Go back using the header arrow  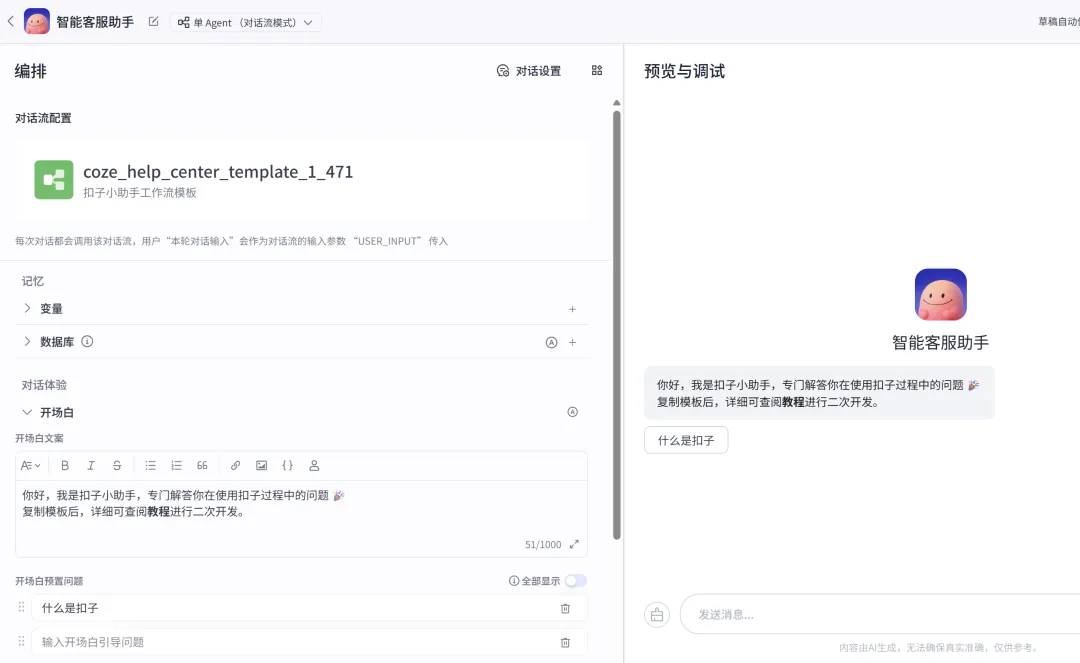10,21
